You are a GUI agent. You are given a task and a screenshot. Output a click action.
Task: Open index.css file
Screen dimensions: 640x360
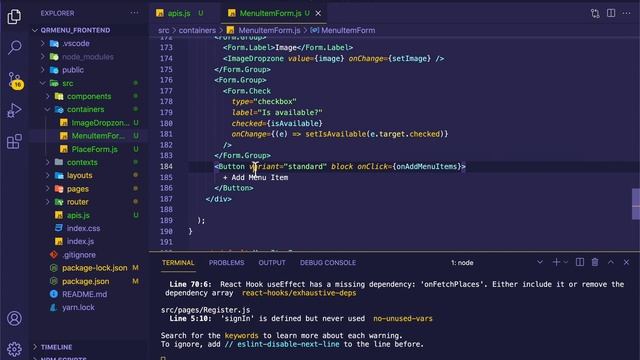coord(83,229)
